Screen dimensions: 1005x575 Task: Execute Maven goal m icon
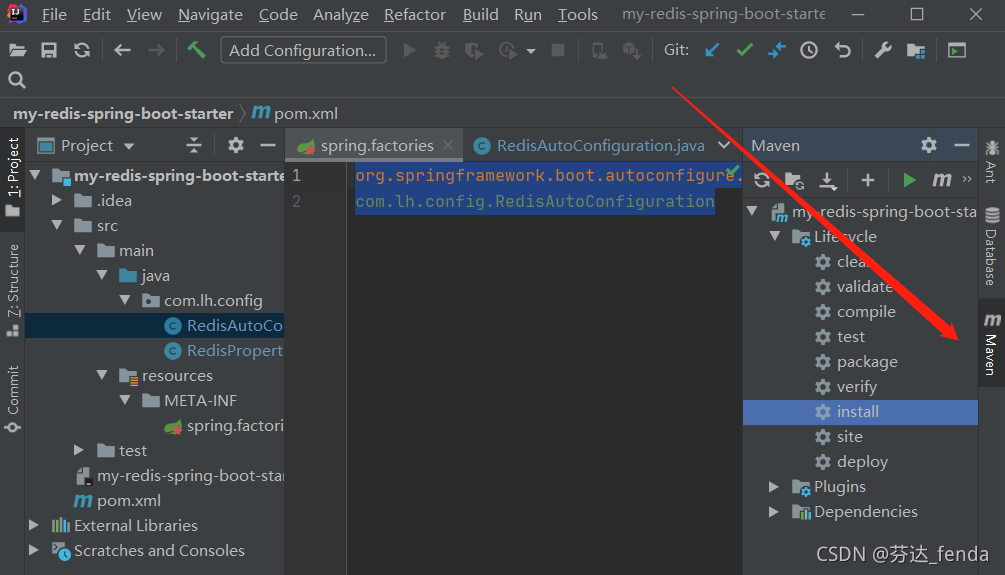pos(942,180)
